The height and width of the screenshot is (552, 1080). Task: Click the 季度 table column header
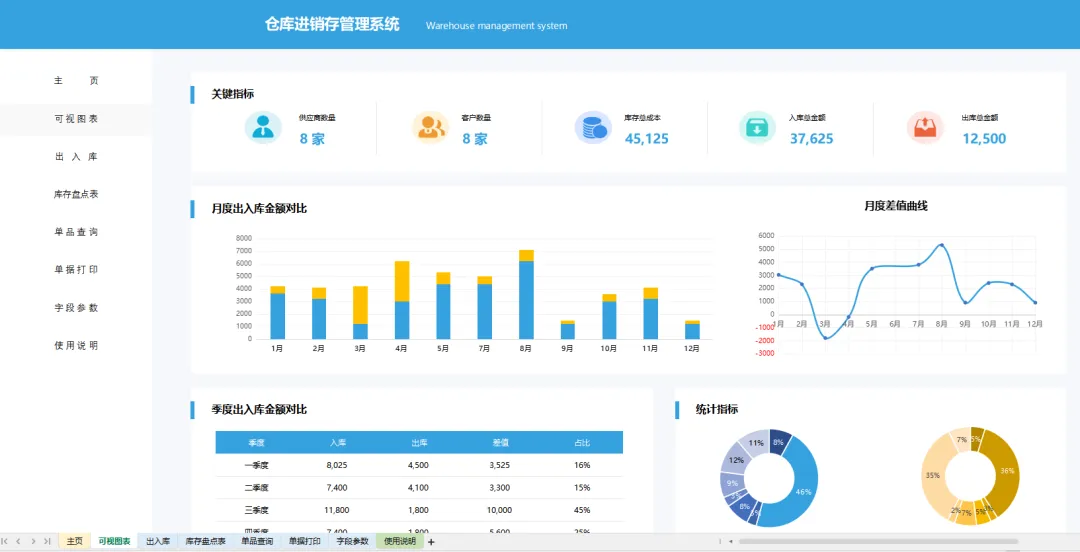point(256,442)
